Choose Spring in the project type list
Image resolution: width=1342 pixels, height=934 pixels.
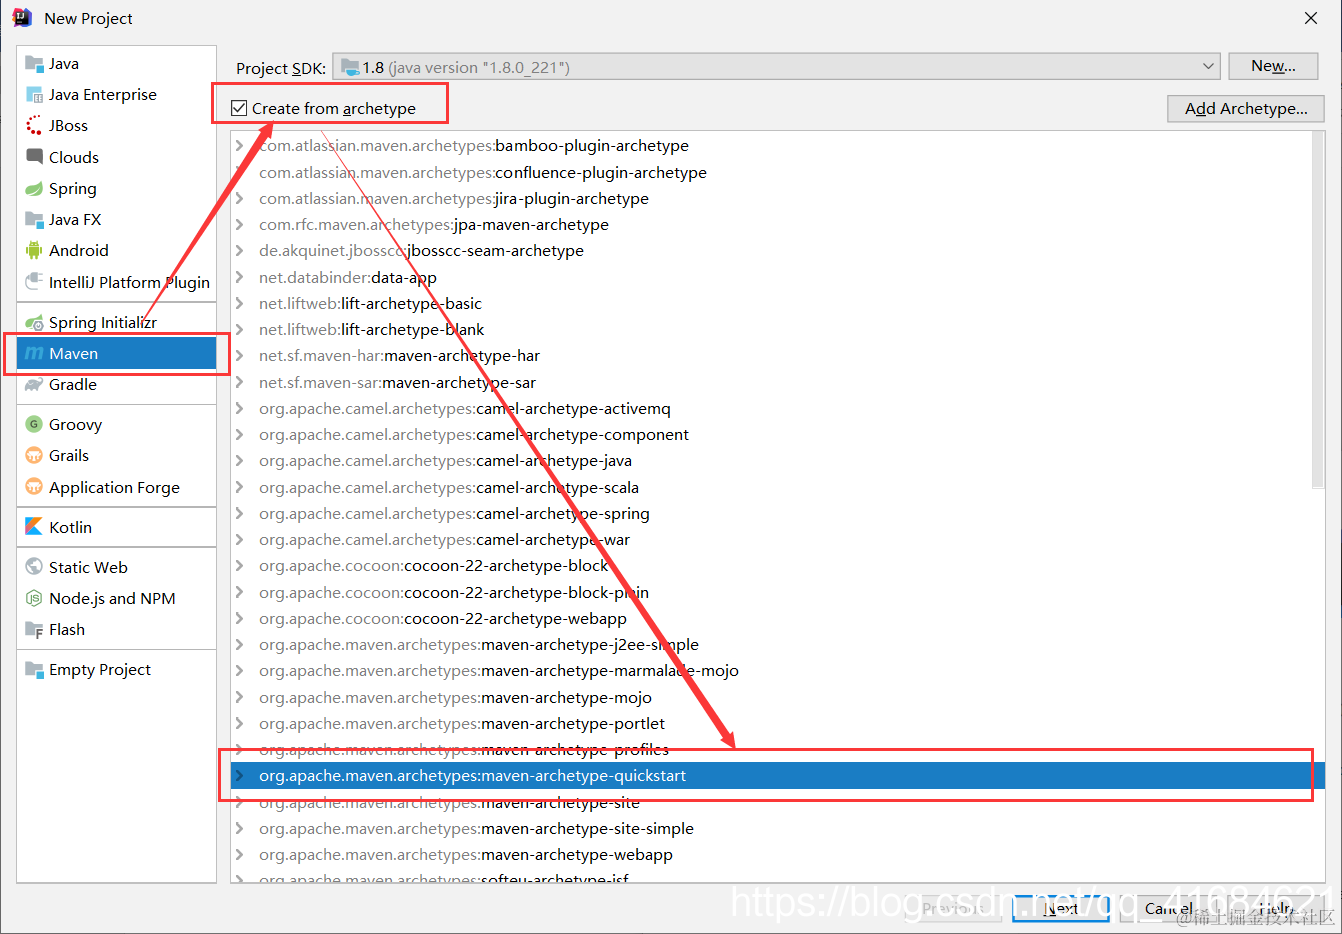click(x=116, y=189)
